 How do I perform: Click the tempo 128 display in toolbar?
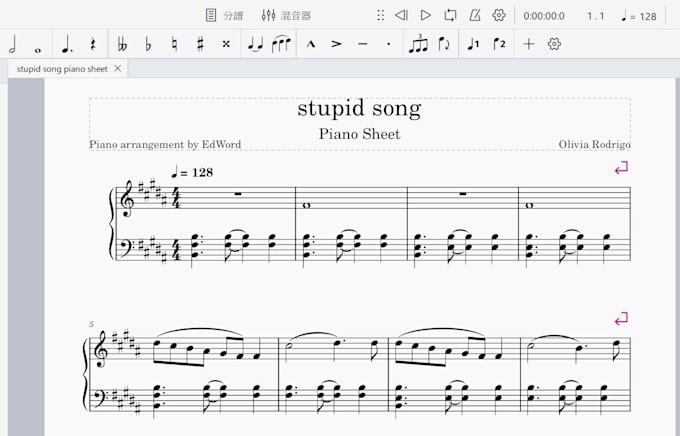coord(639,16)
